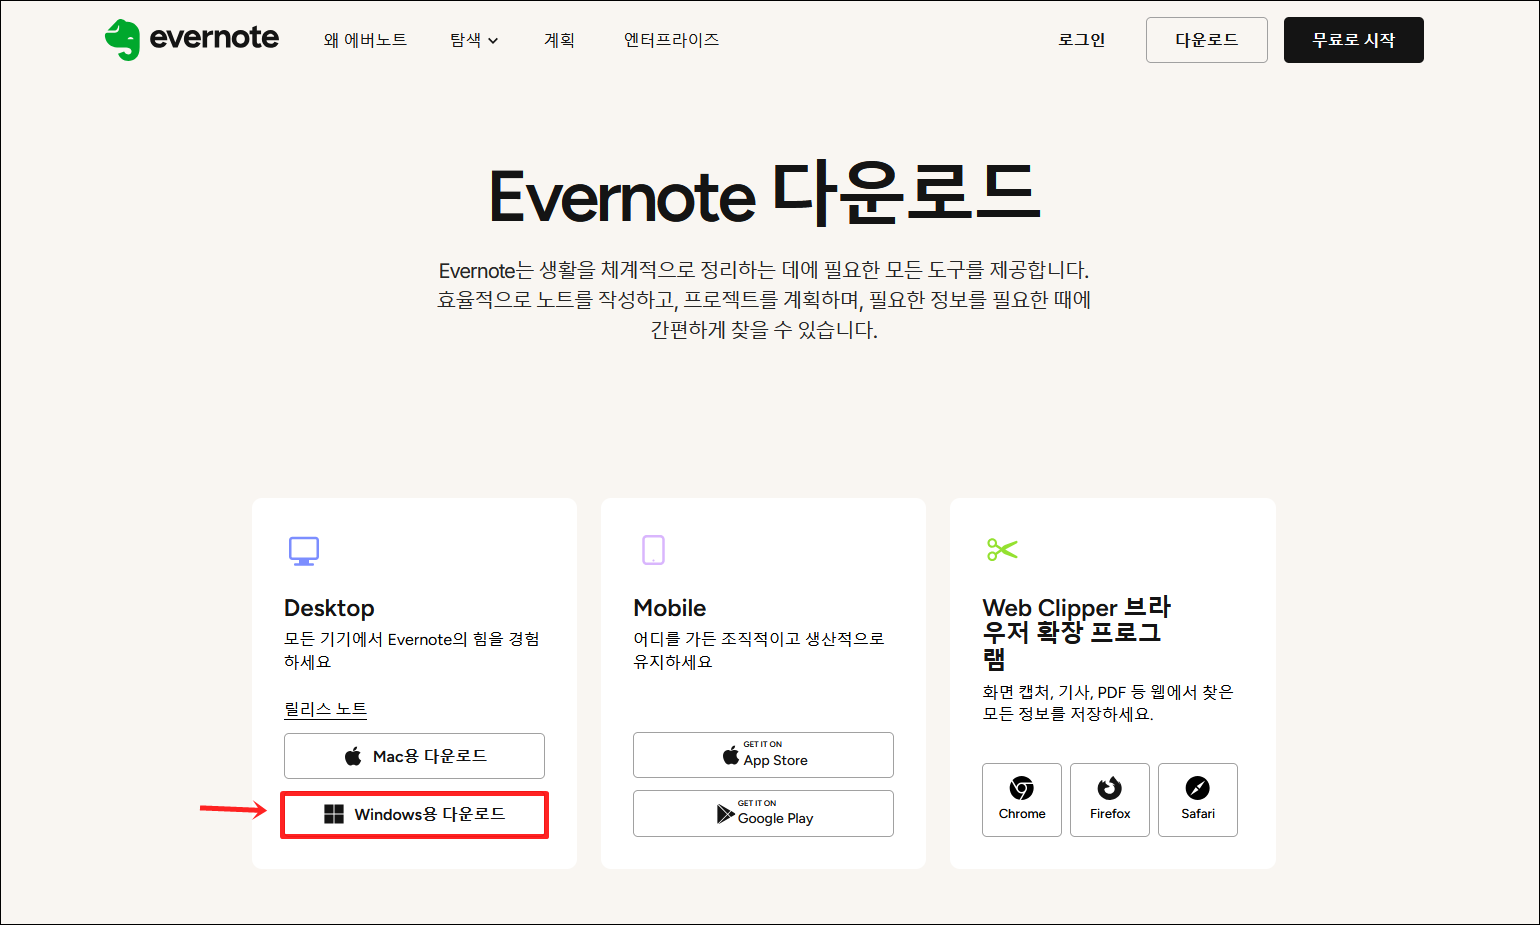Image resolution: width=1540 pixels, height=925 pixels.
Task: Open the Google Play download button
Action: [x=763, y=813]
